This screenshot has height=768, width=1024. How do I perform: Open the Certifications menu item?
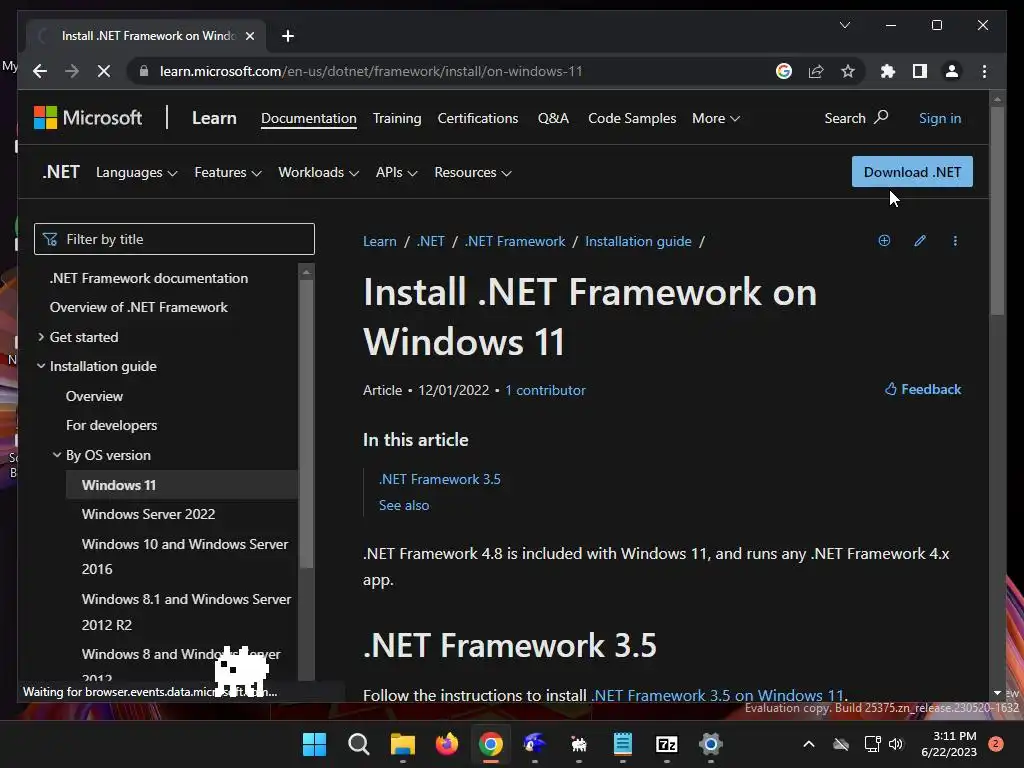point(478,118)
